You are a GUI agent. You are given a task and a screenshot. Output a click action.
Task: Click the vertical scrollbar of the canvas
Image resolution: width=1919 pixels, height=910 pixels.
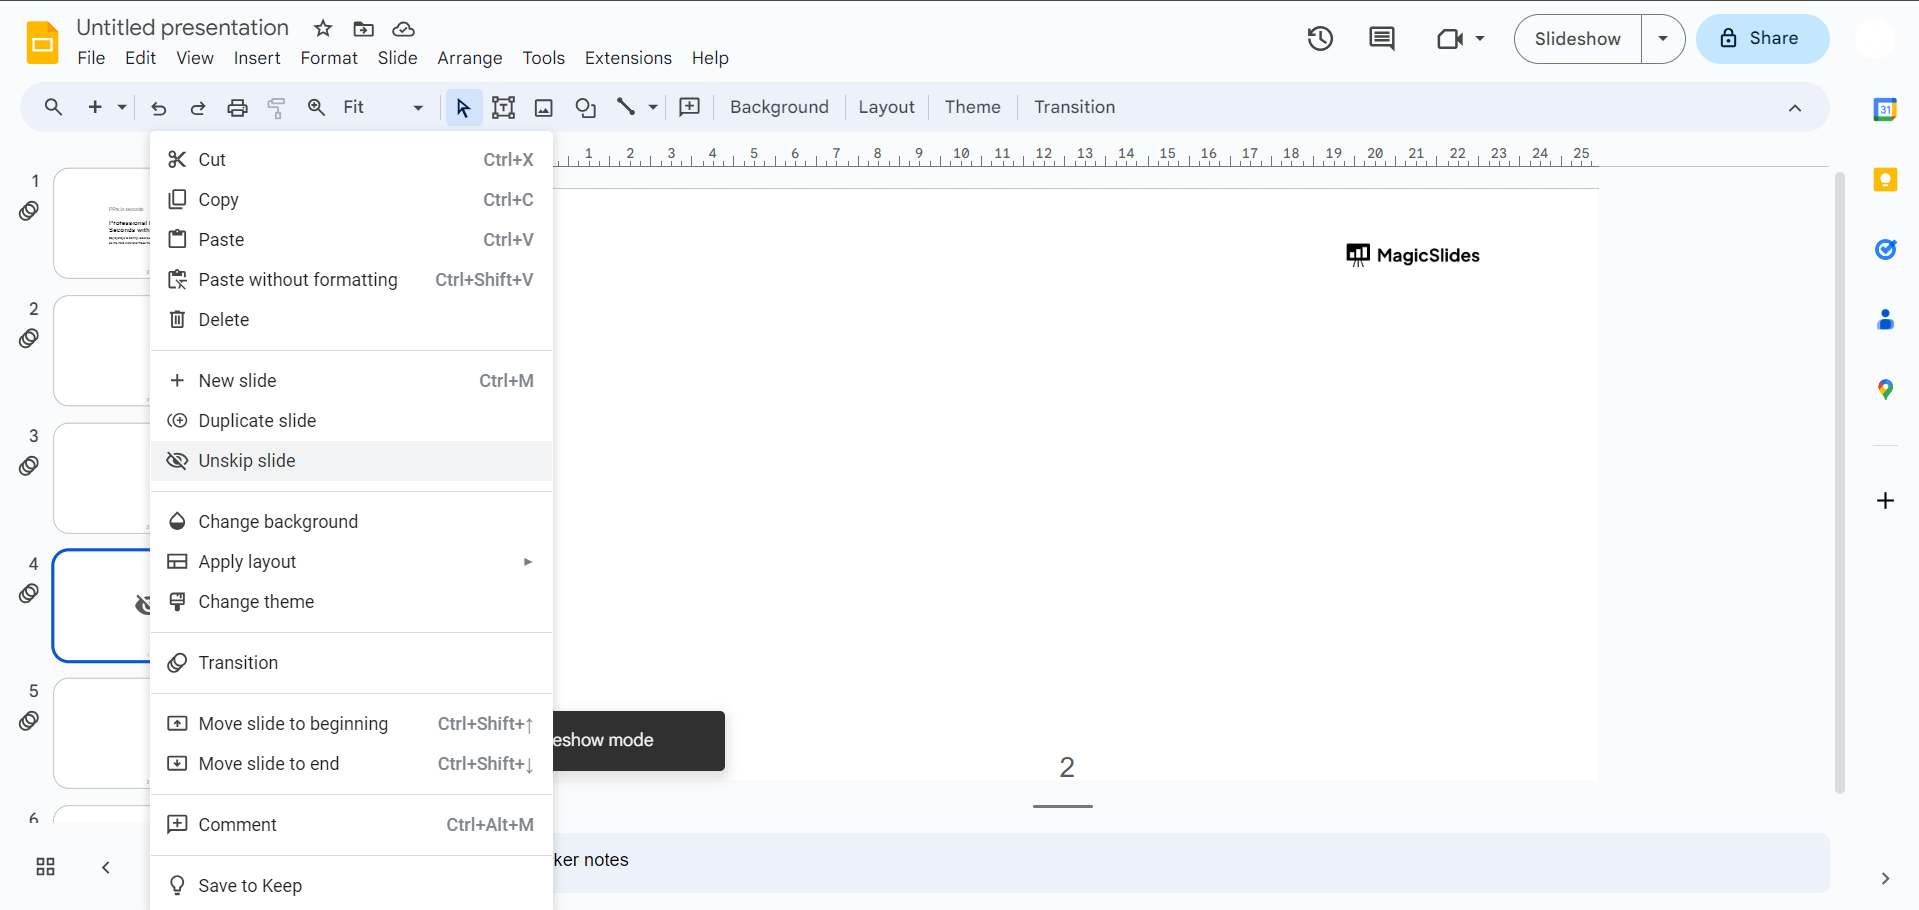pyautogui.click(x=1839, y=480)
